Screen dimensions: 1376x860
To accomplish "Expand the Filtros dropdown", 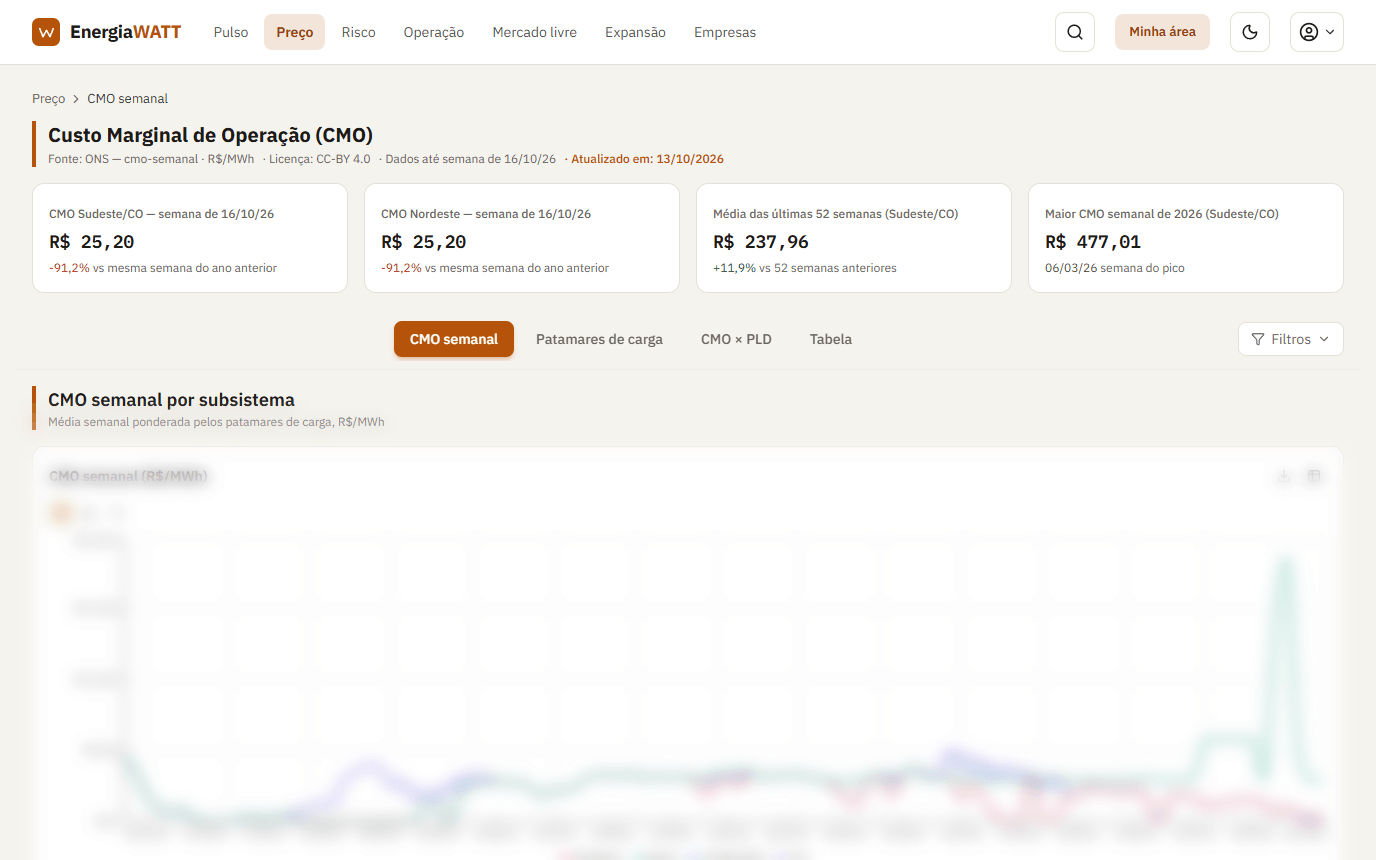I will 1290,339.
